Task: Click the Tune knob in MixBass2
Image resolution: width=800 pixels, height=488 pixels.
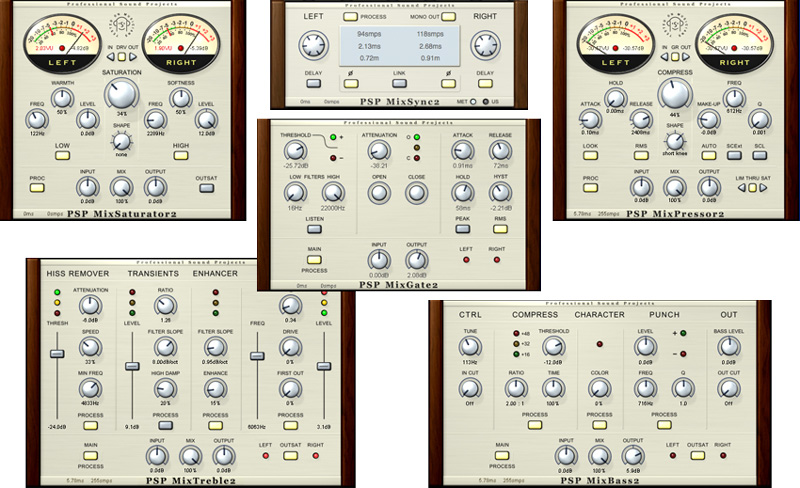Action: (x=470, y=344)
